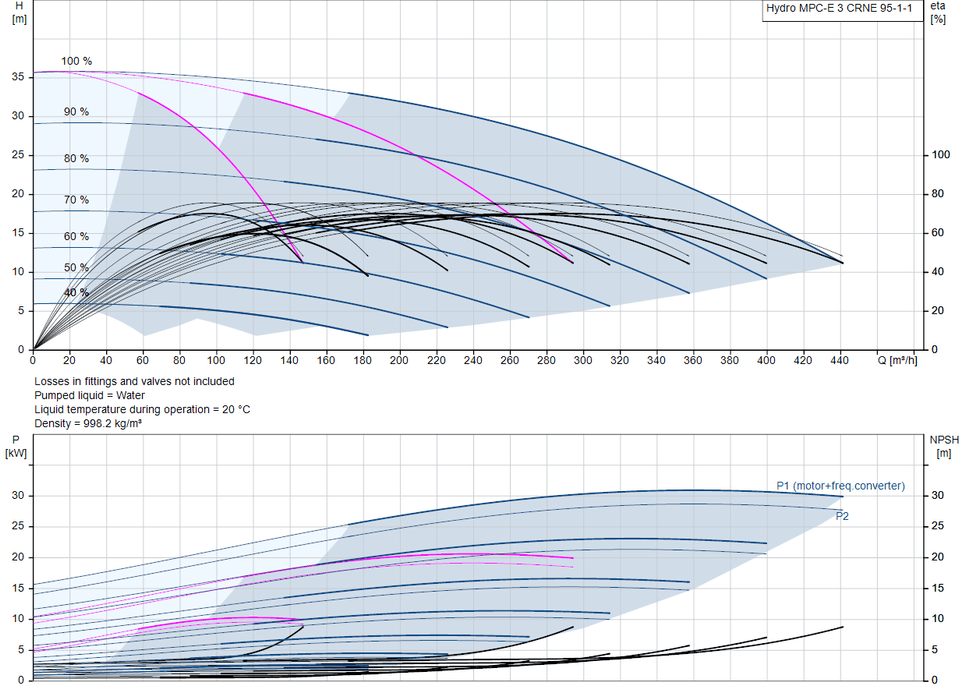966x700 pixels.
Task: Click the 320 tick on the Q axis
Action: coord(619,360)
